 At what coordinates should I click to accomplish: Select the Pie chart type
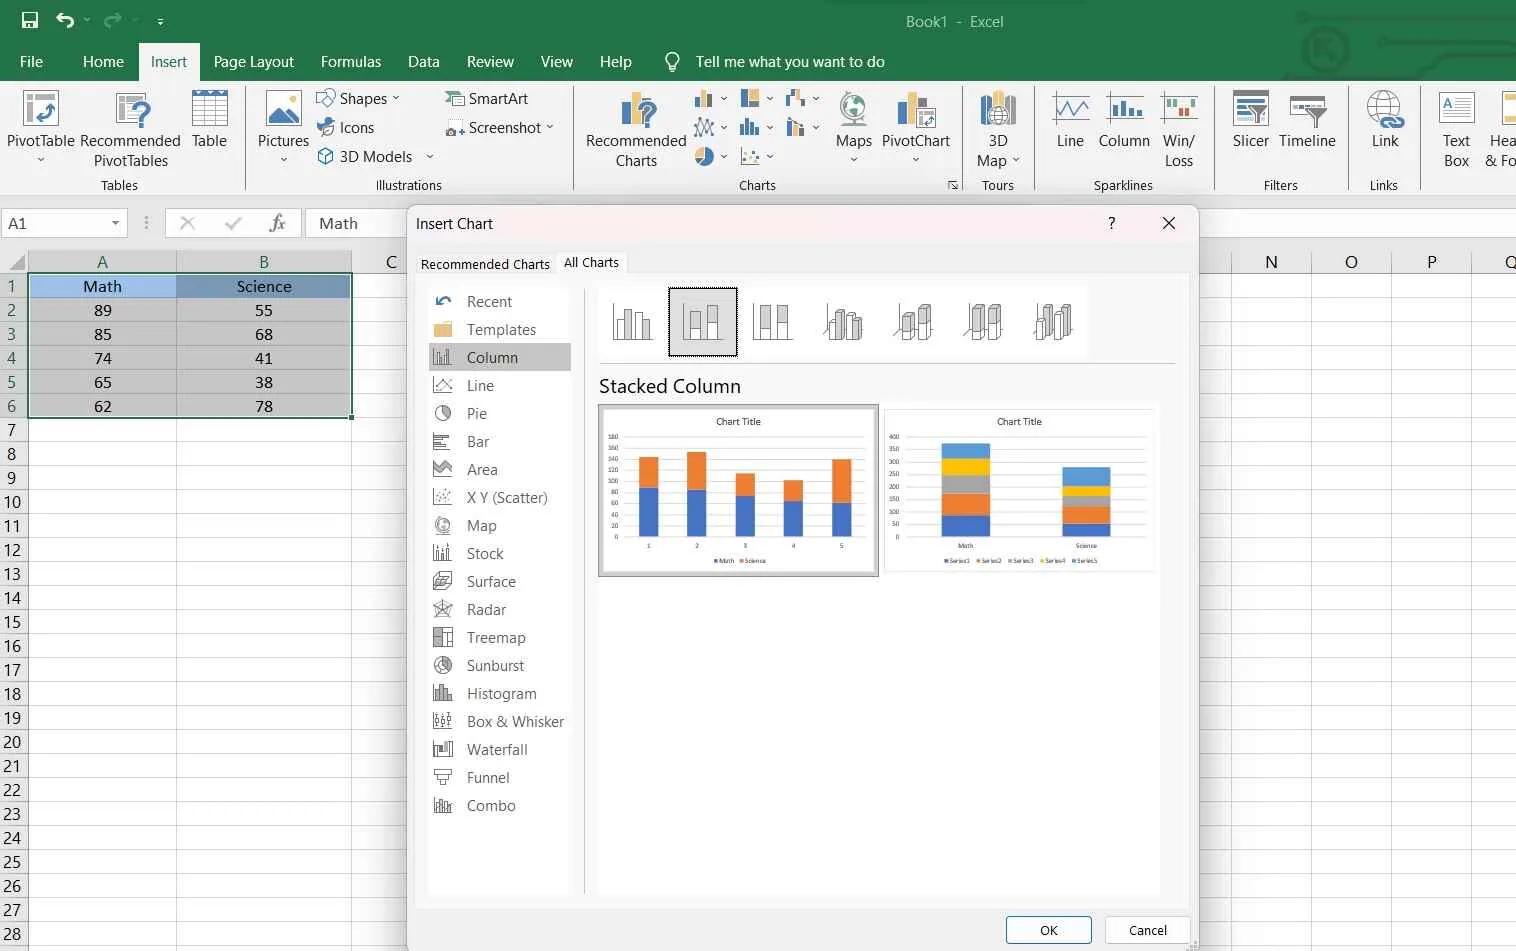[x=475, y=413]
